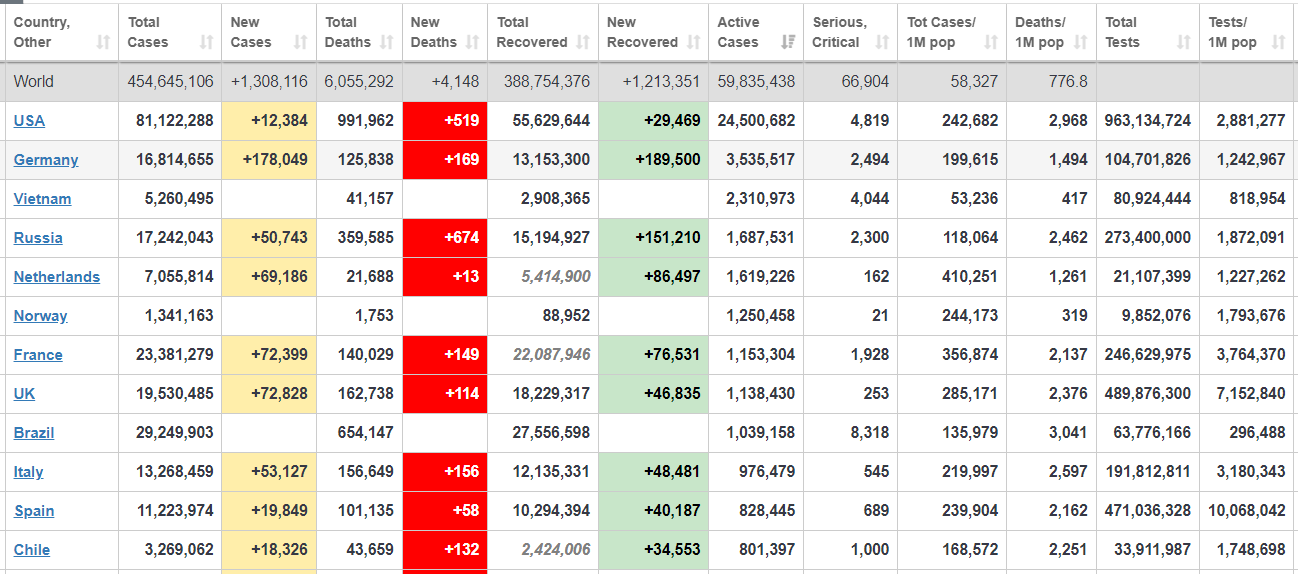Image resolution: width=1298 pixels, height=574 pixels.
Task: Click Netherlands new deaths +13 cell
Action: [x=445, y=277]
